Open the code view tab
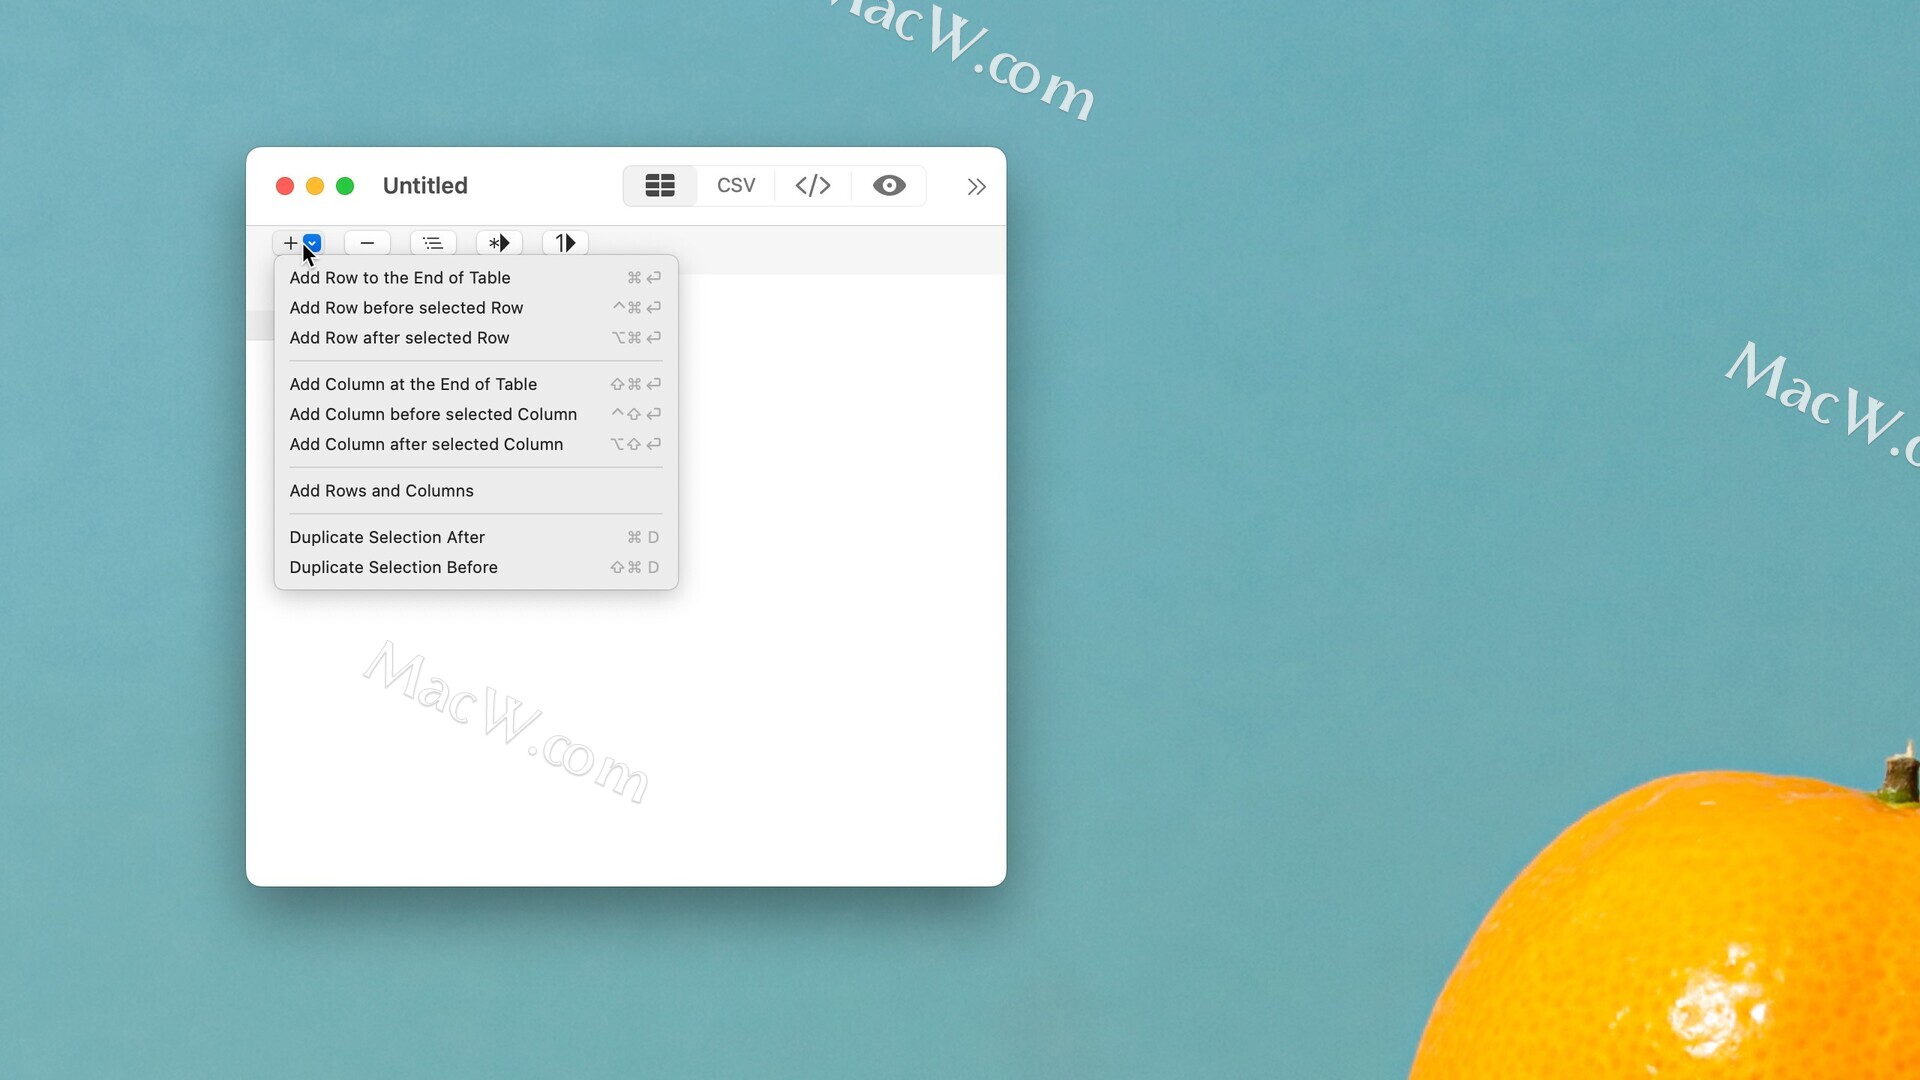Image resolution: width=1920 pixels, height=1080 pixels. pyautogui.click(x=813, y=186)
